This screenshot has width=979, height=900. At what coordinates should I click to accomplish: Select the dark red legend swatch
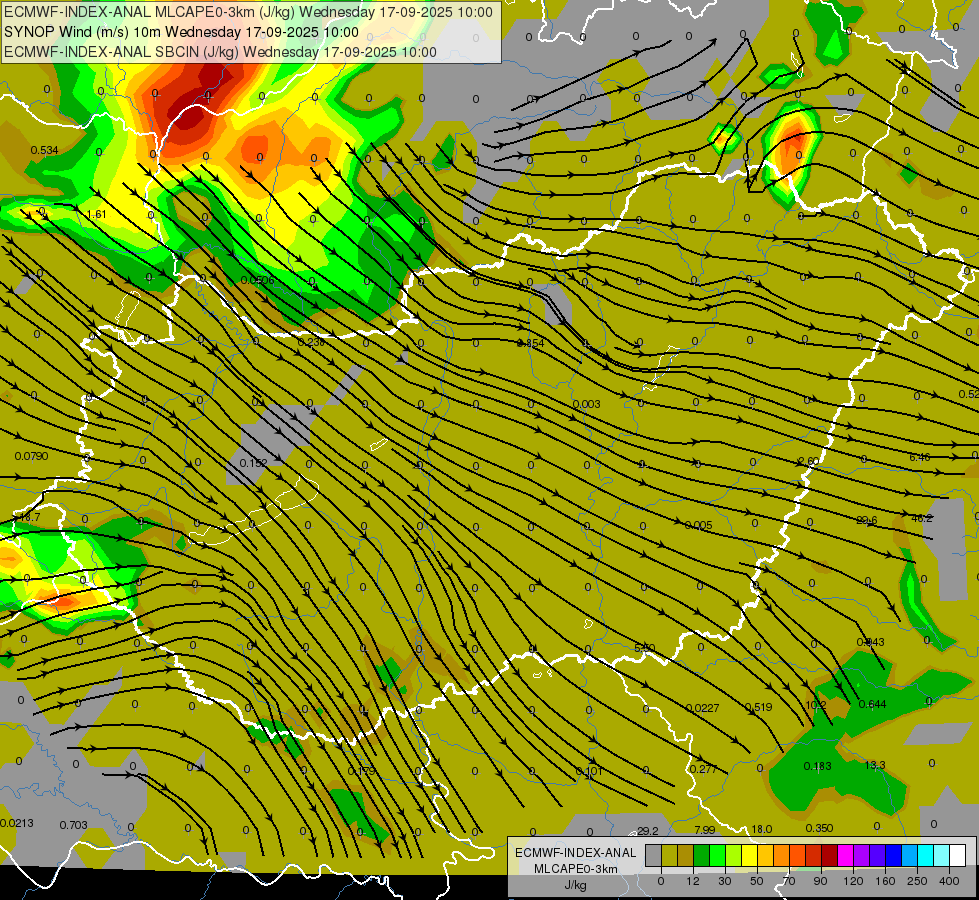(x=830, y=856)
